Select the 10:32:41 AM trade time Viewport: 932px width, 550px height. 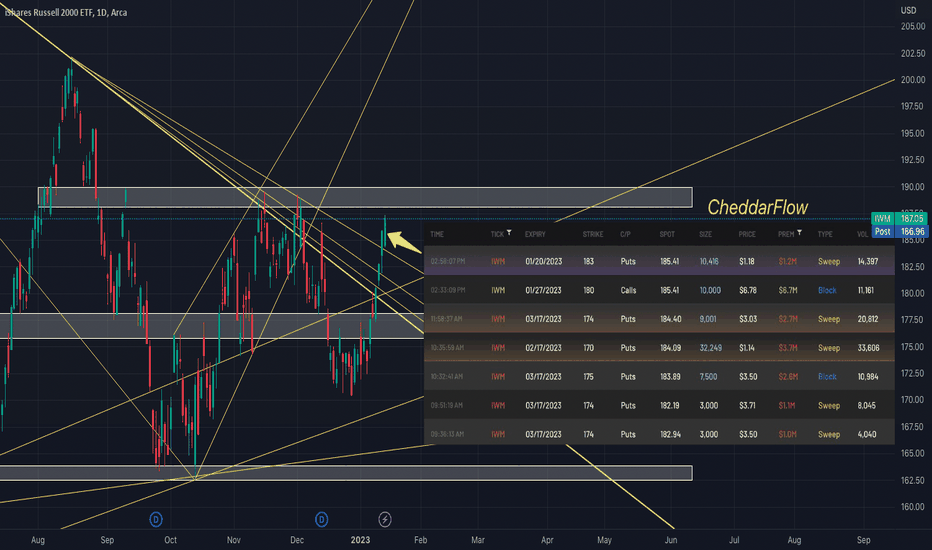(x=446, y=376)
